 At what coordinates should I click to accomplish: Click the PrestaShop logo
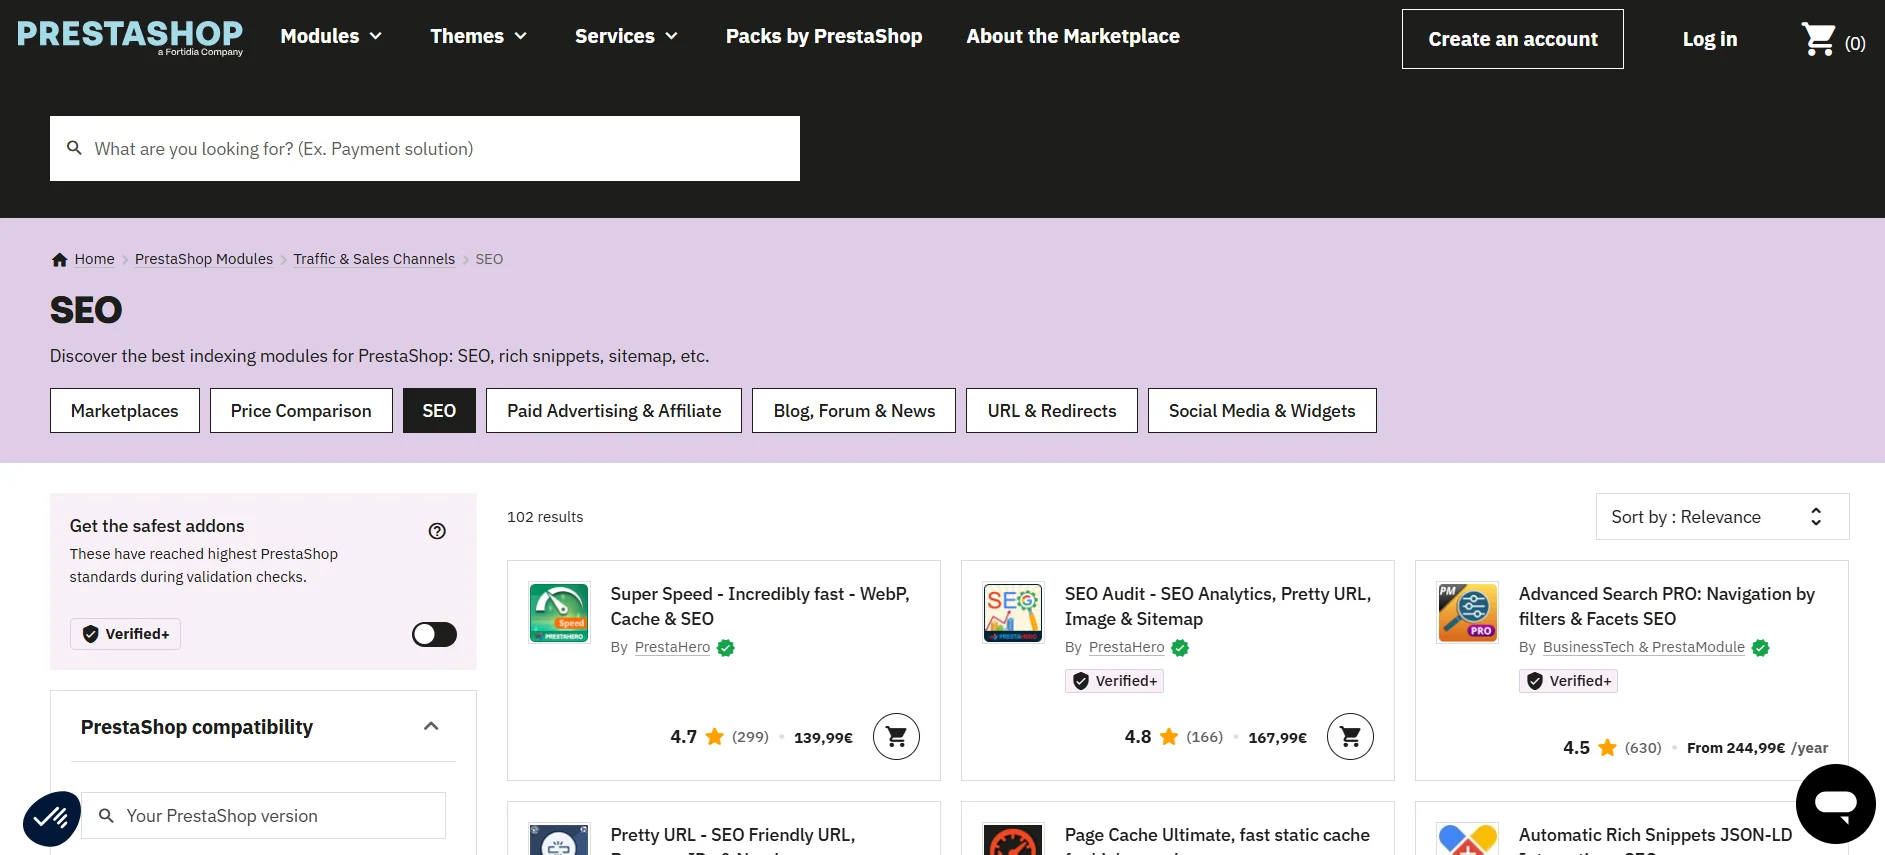[x=130, y=36]
